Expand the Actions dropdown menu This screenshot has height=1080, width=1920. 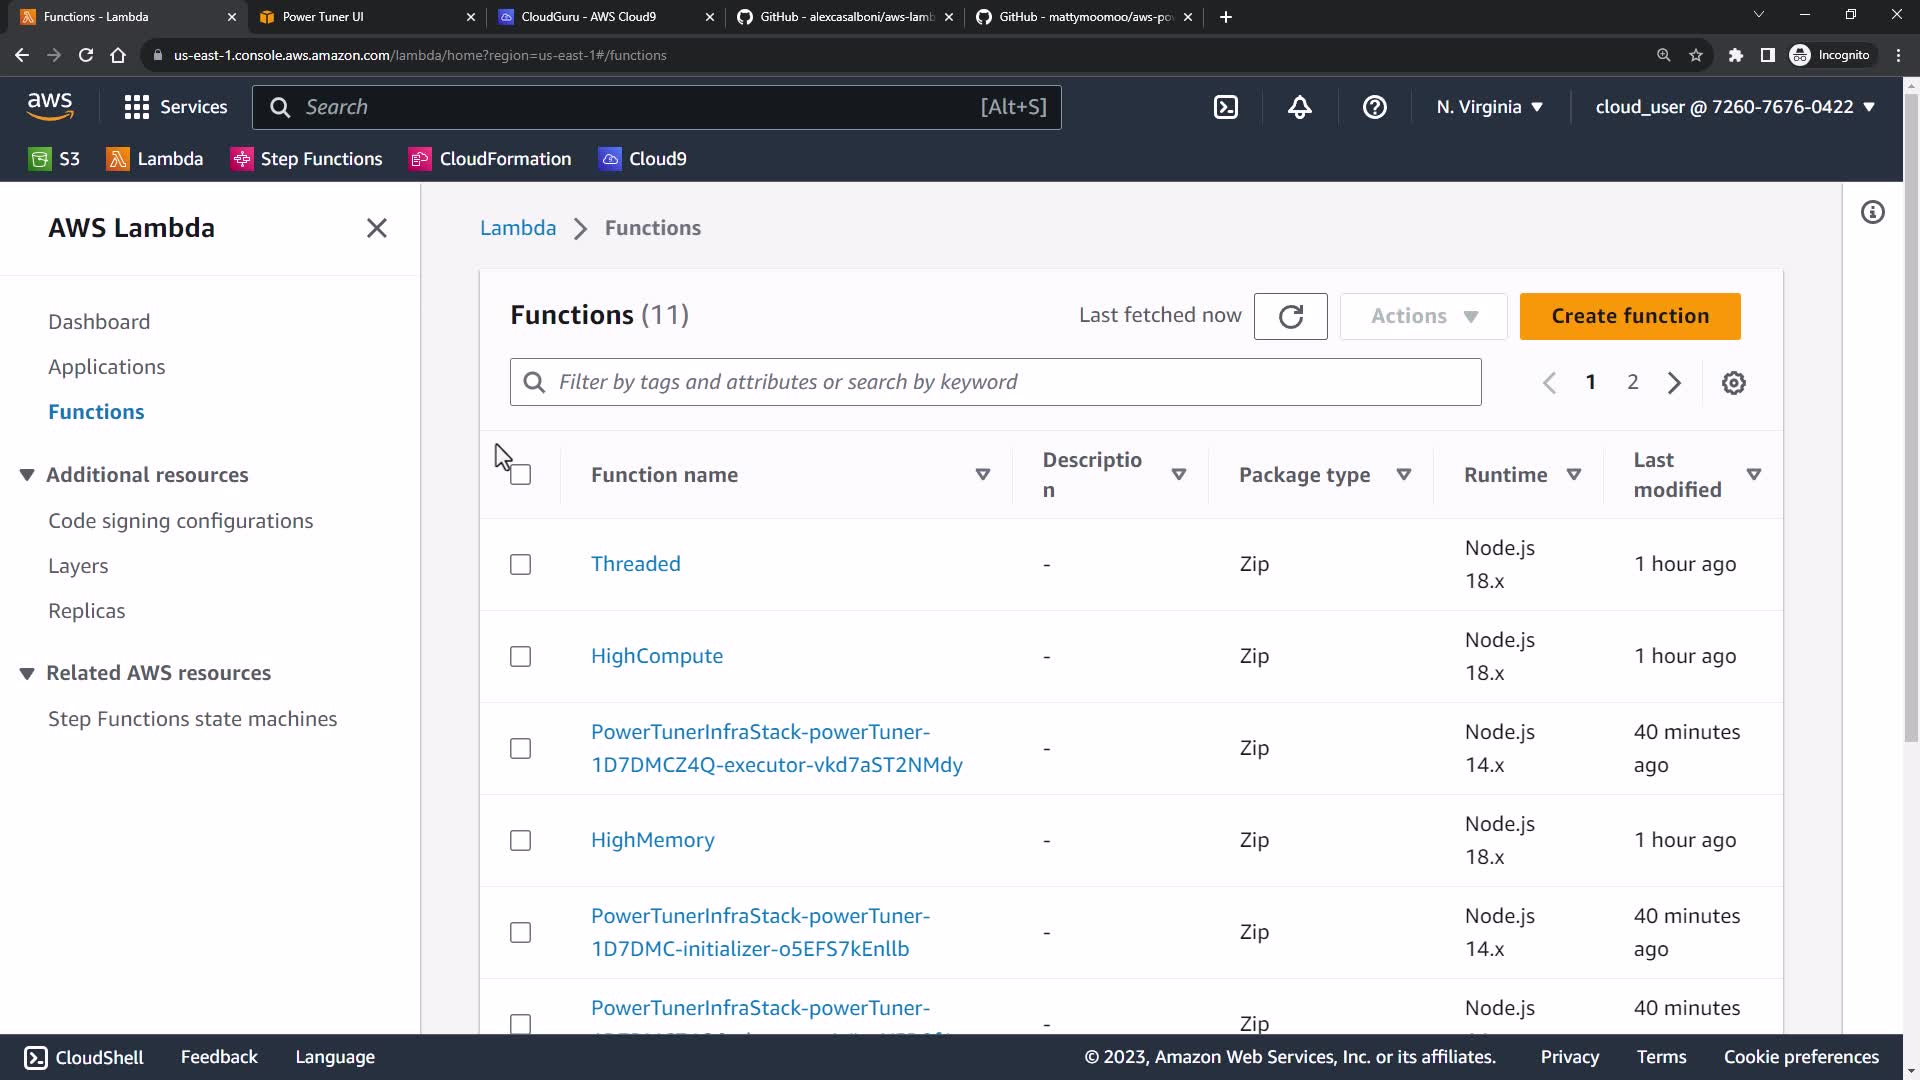tap(1423, 316)
